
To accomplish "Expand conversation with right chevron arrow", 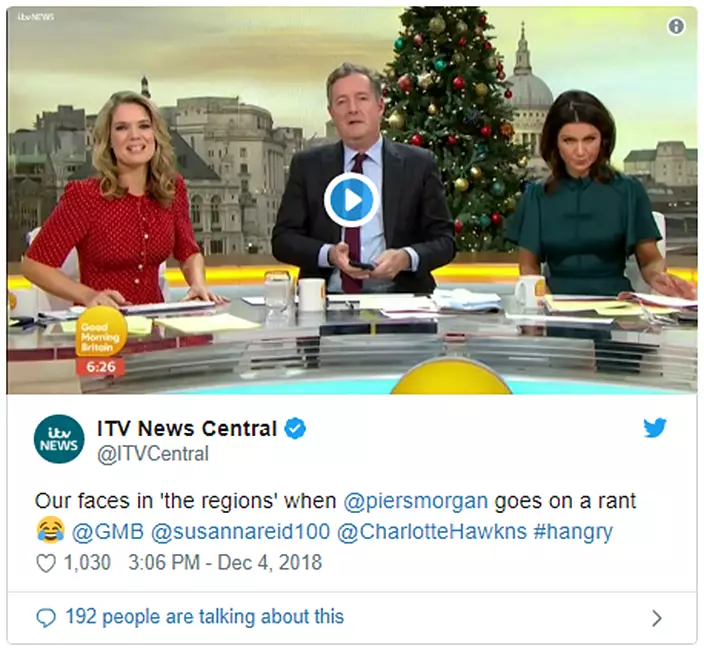I will point(656,618).
